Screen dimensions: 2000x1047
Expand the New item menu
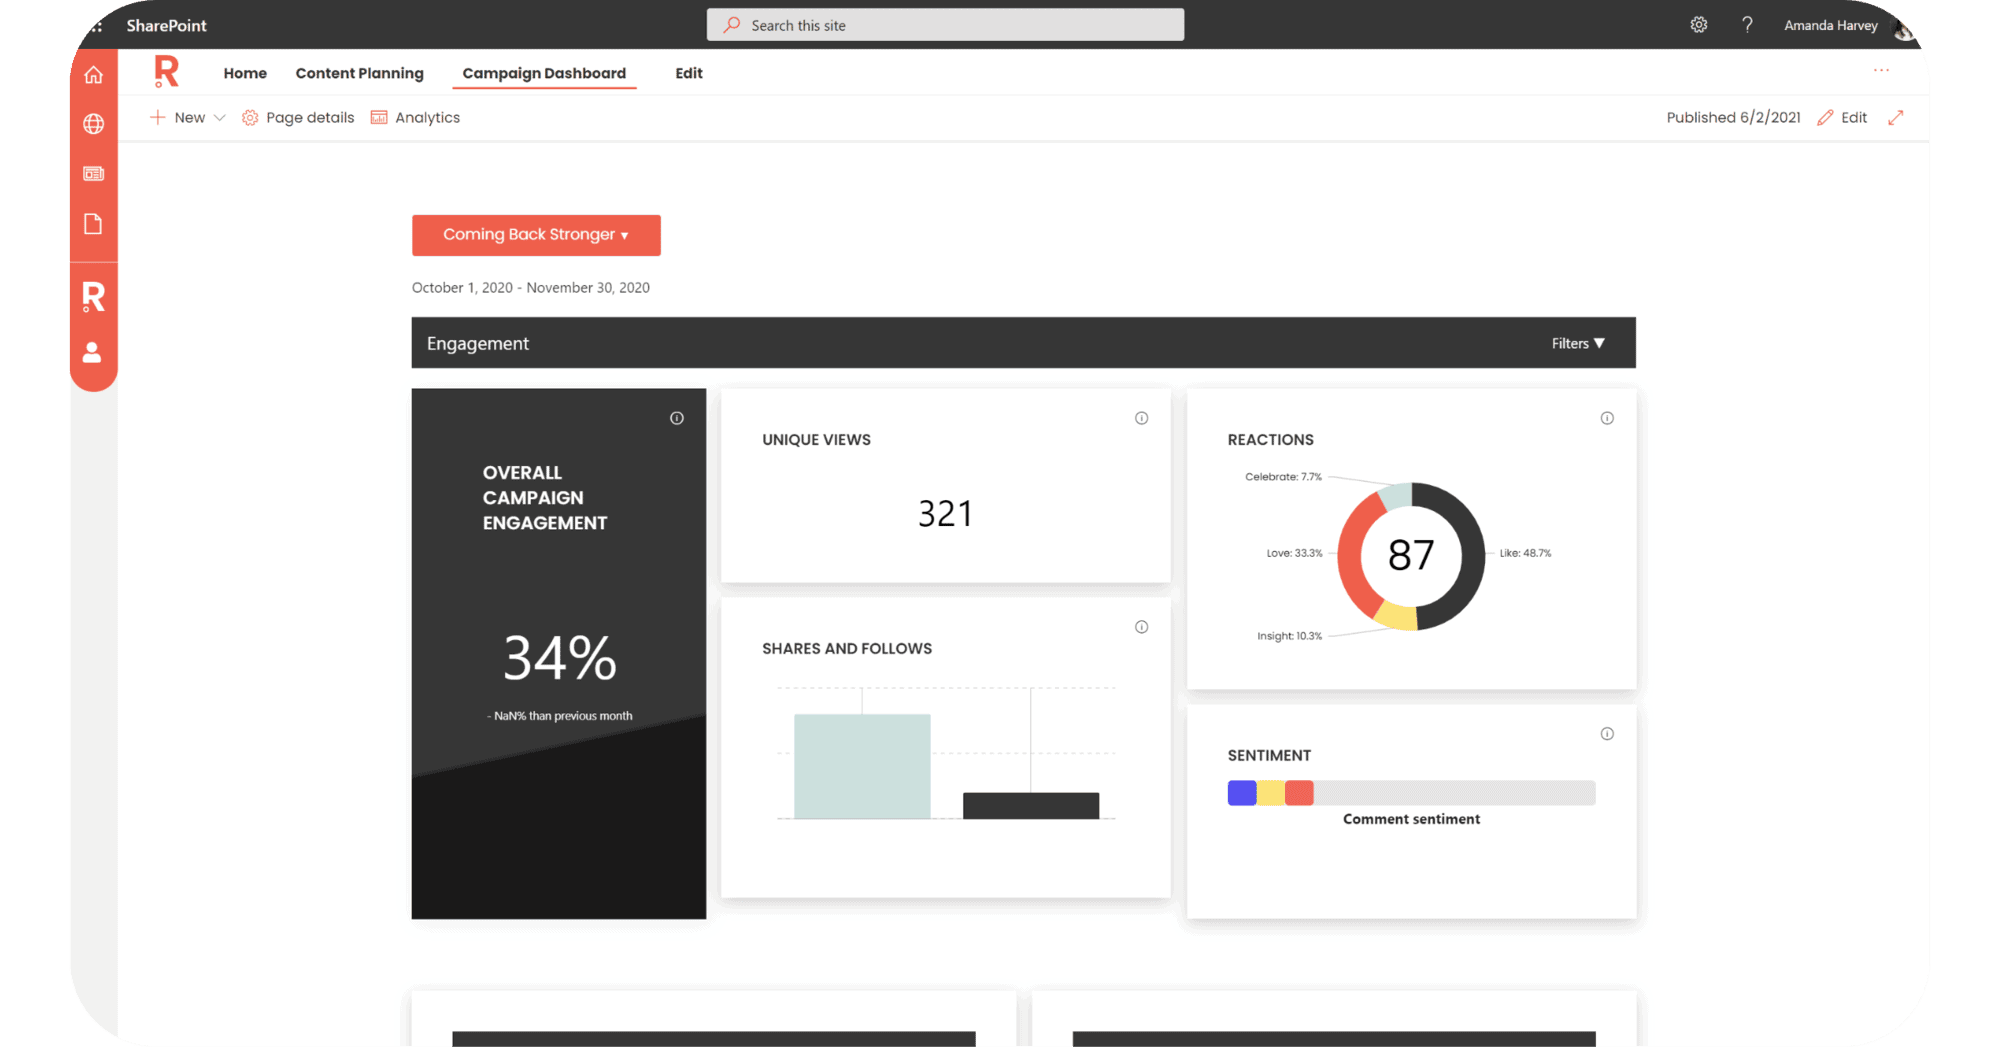(x=188, y=118)
